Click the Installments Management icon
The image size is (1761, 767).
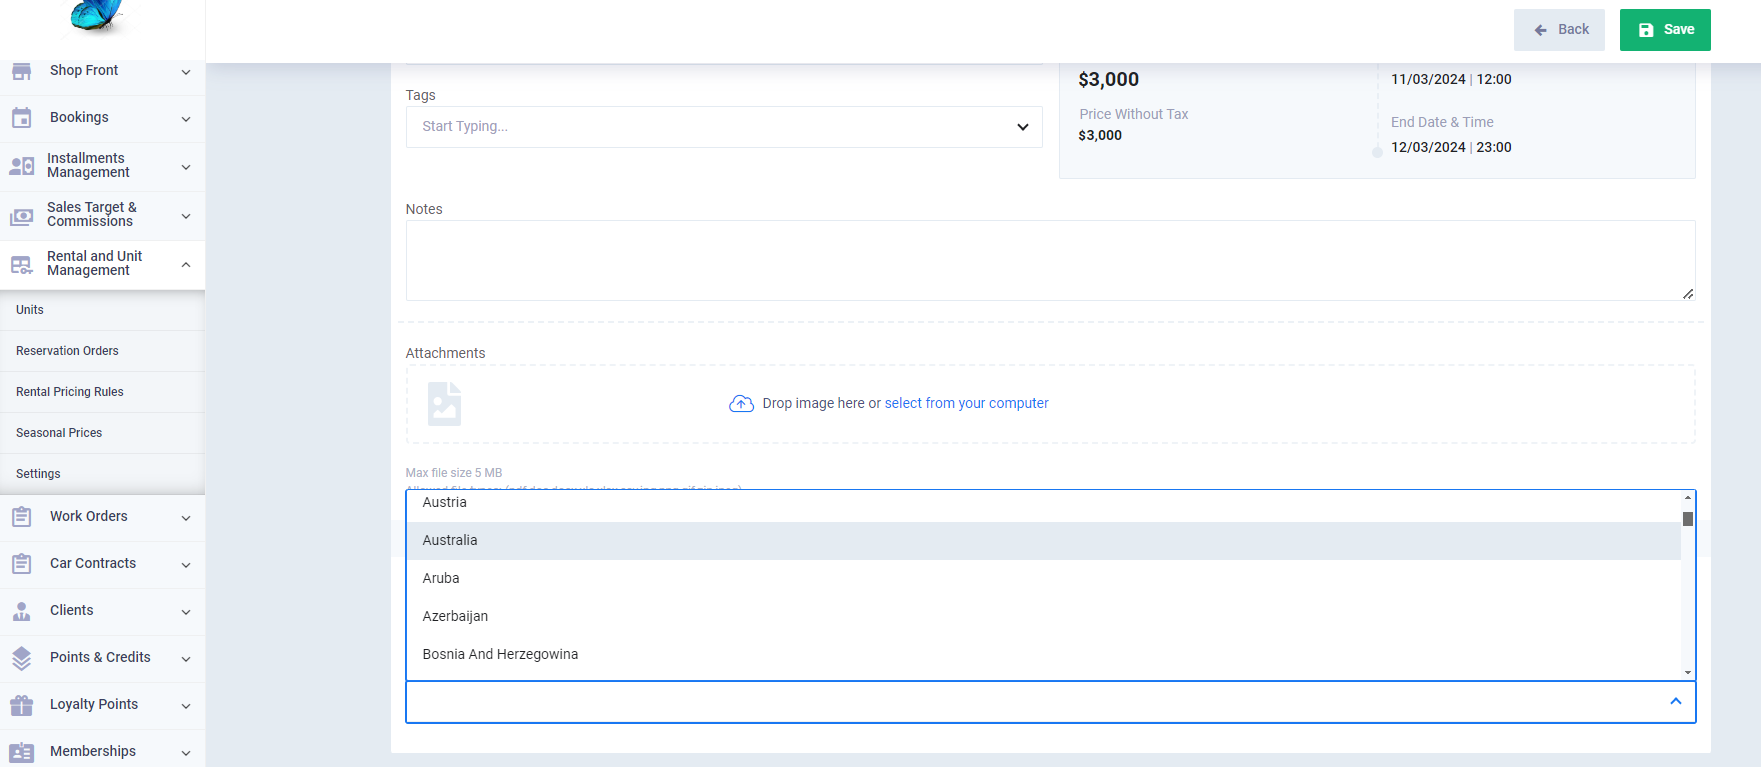coord(21,166)
